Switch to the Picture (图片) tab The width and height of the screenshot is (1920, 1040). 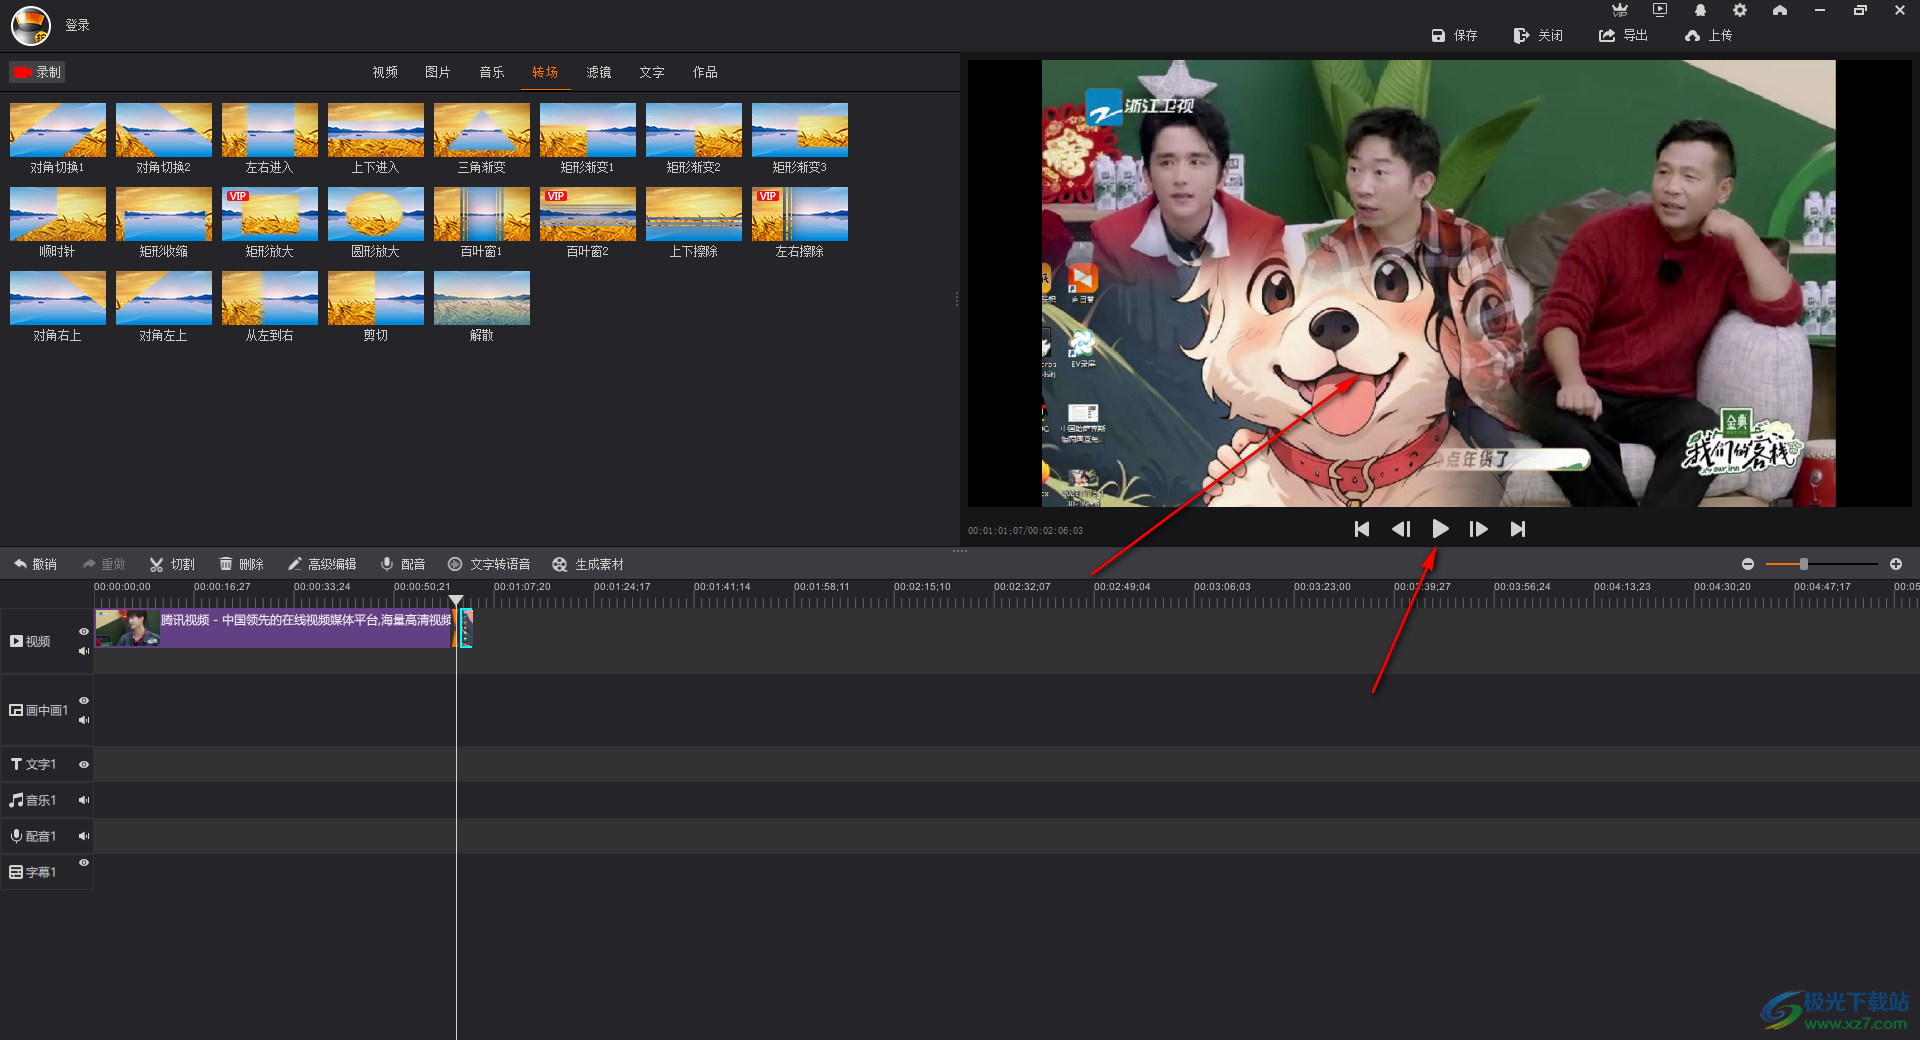[438, 72]
